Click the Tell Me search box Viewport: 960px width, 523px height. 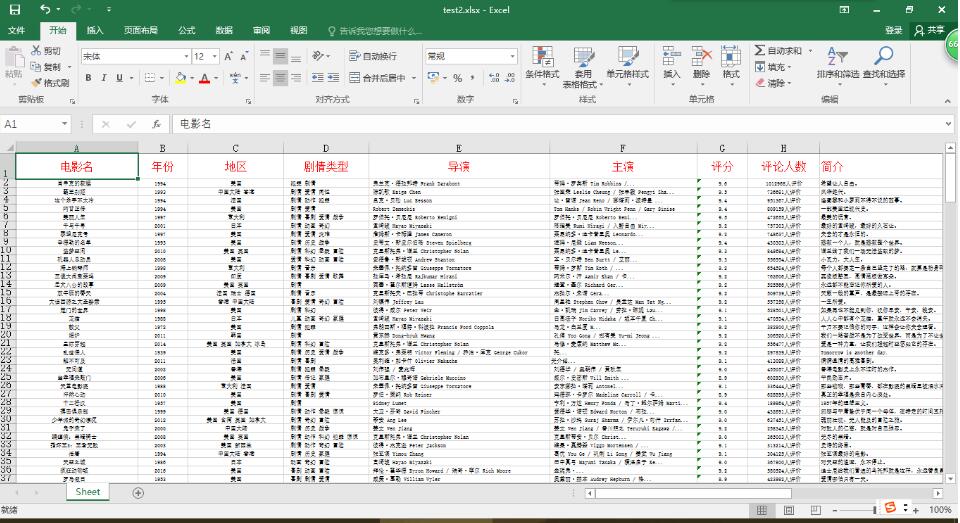pyautogui.click(x=375, y=31)
